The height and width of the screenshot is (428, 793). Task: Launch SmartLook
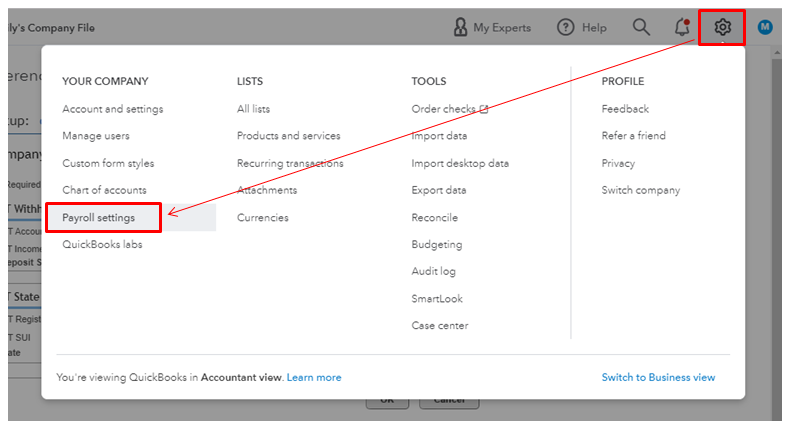(437, 298)
